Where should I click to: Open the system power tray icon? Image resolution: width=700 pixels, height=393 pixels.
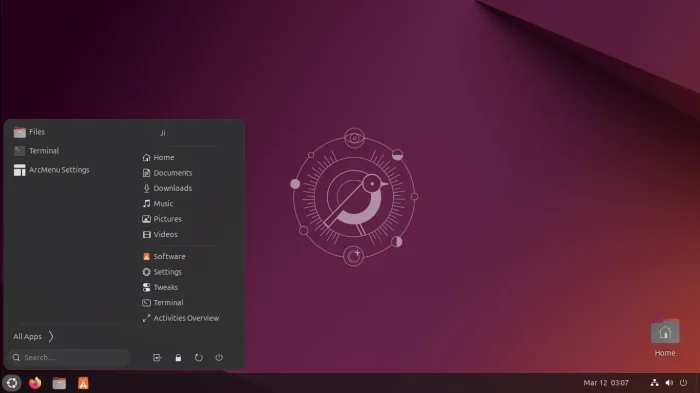[x=683, y=383]
